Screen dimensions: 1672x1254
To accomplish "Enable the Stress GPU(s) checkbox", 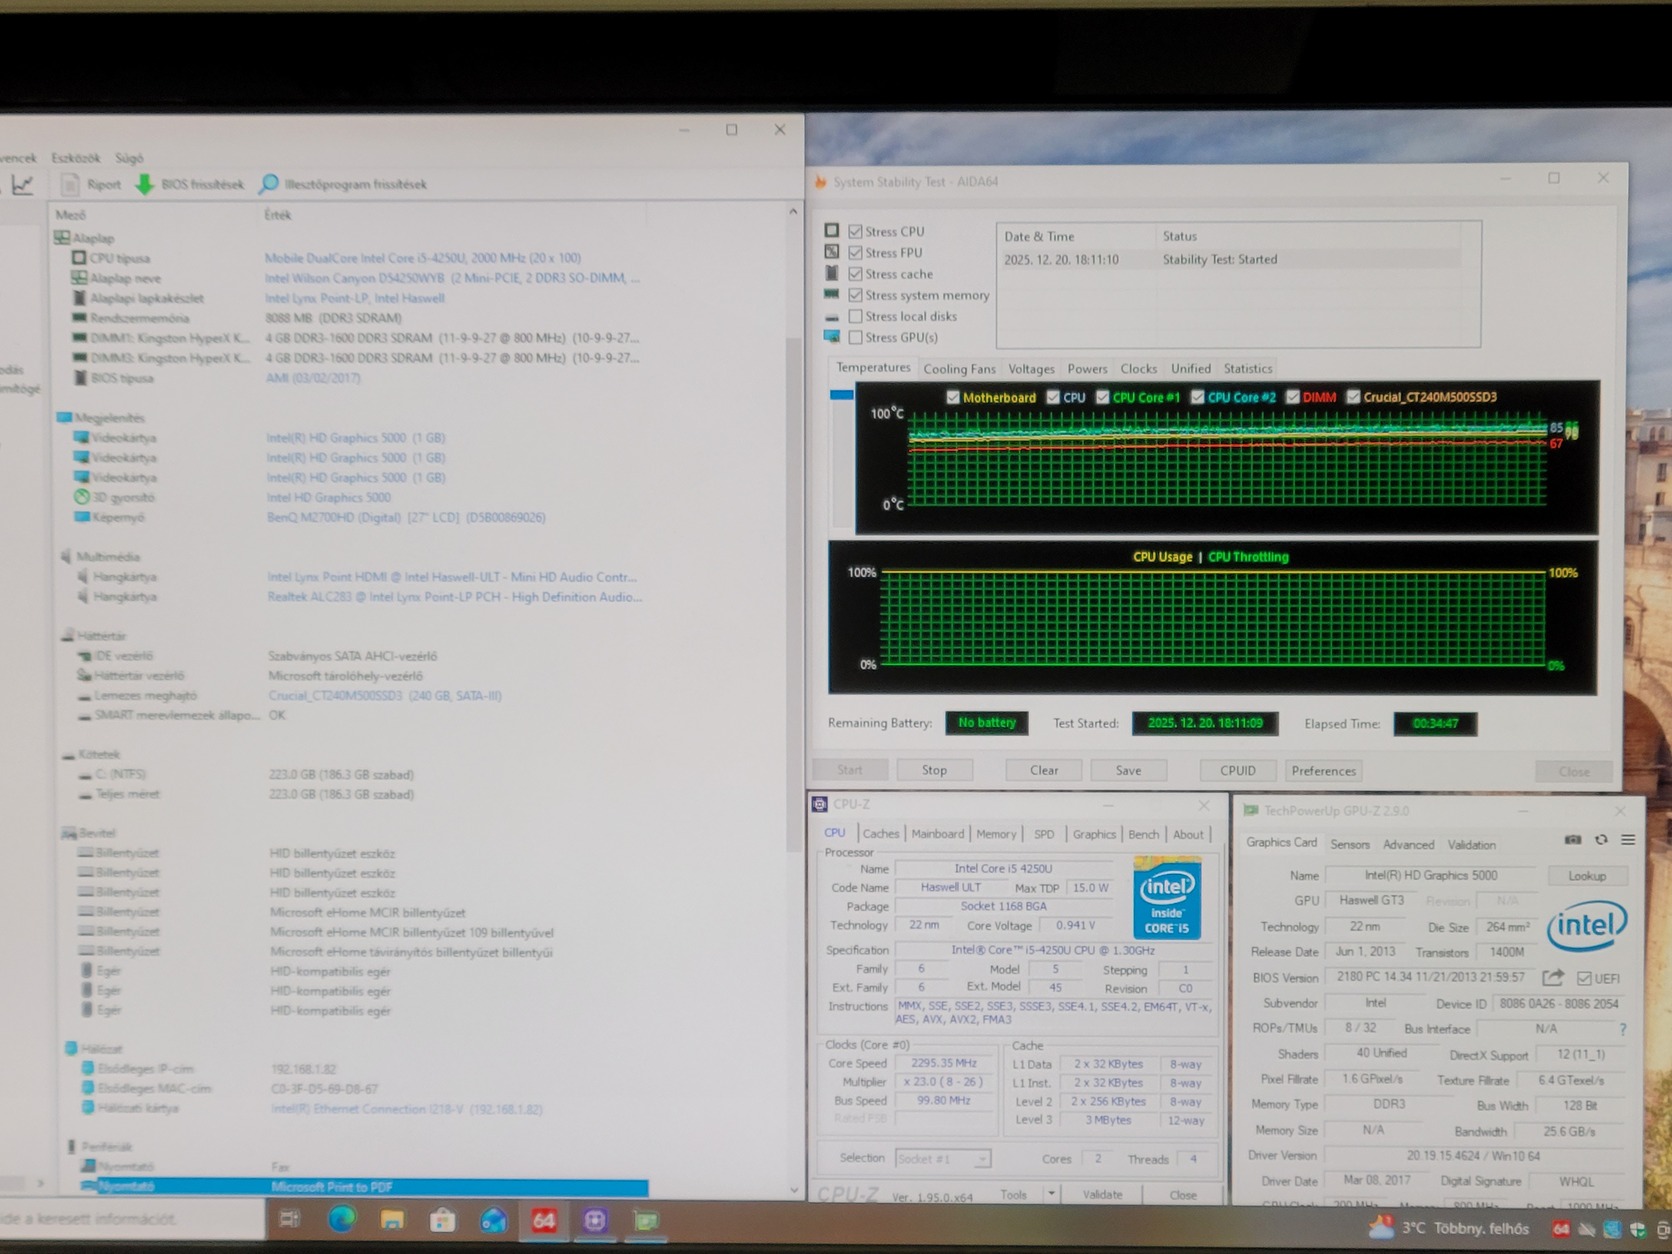I will (x=855, y=337).
